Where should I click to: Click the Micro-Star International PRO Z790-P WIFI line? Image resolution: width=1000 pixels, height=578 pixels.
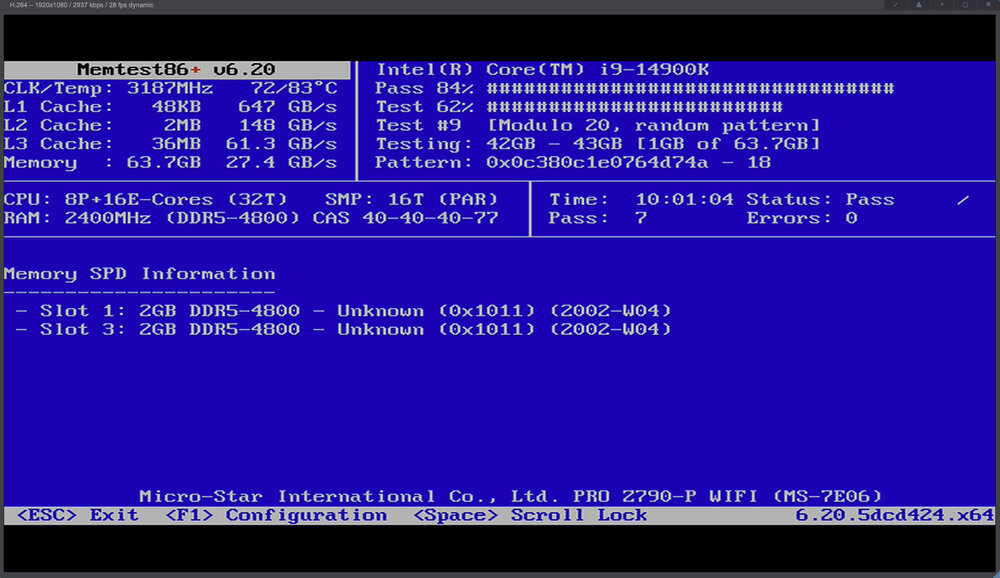pyautogui.click(x=511, y=496)
